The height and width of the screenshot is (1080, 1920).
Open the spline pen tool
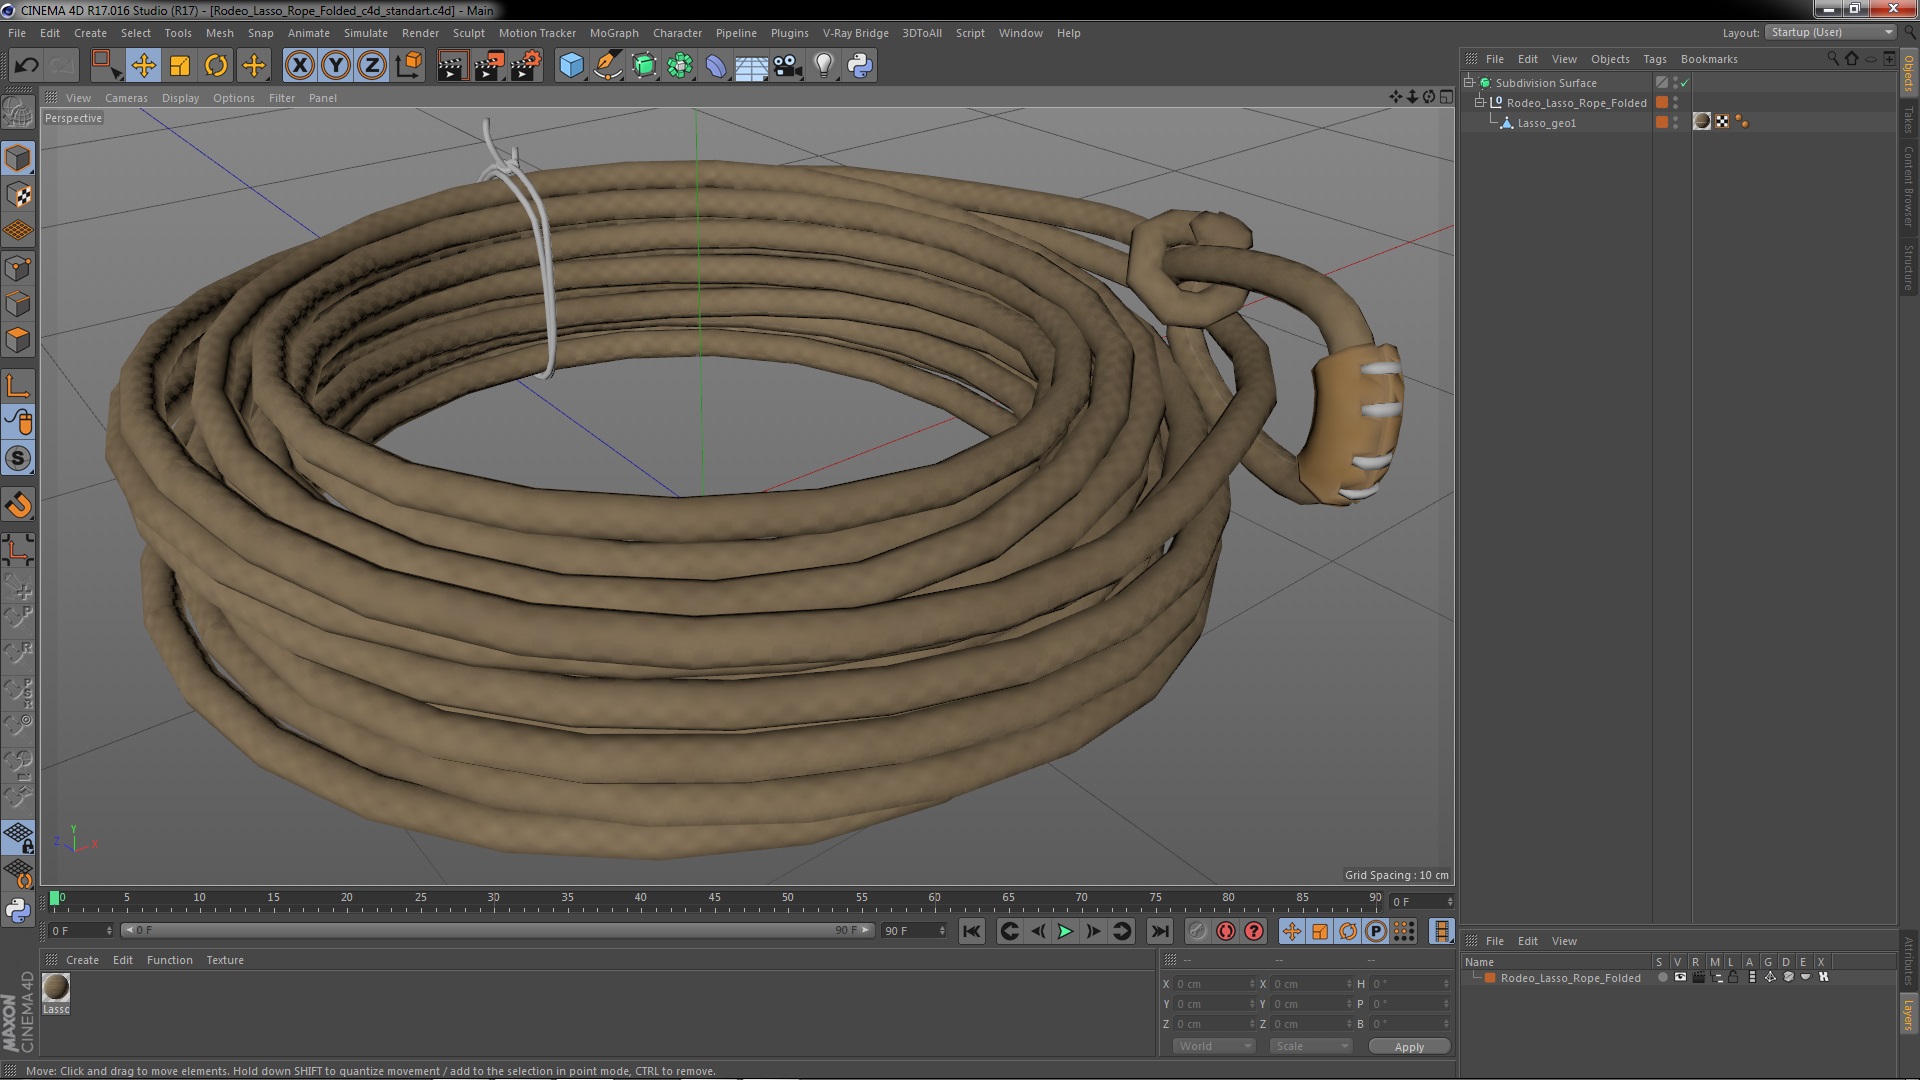click(x=607, y=66)
